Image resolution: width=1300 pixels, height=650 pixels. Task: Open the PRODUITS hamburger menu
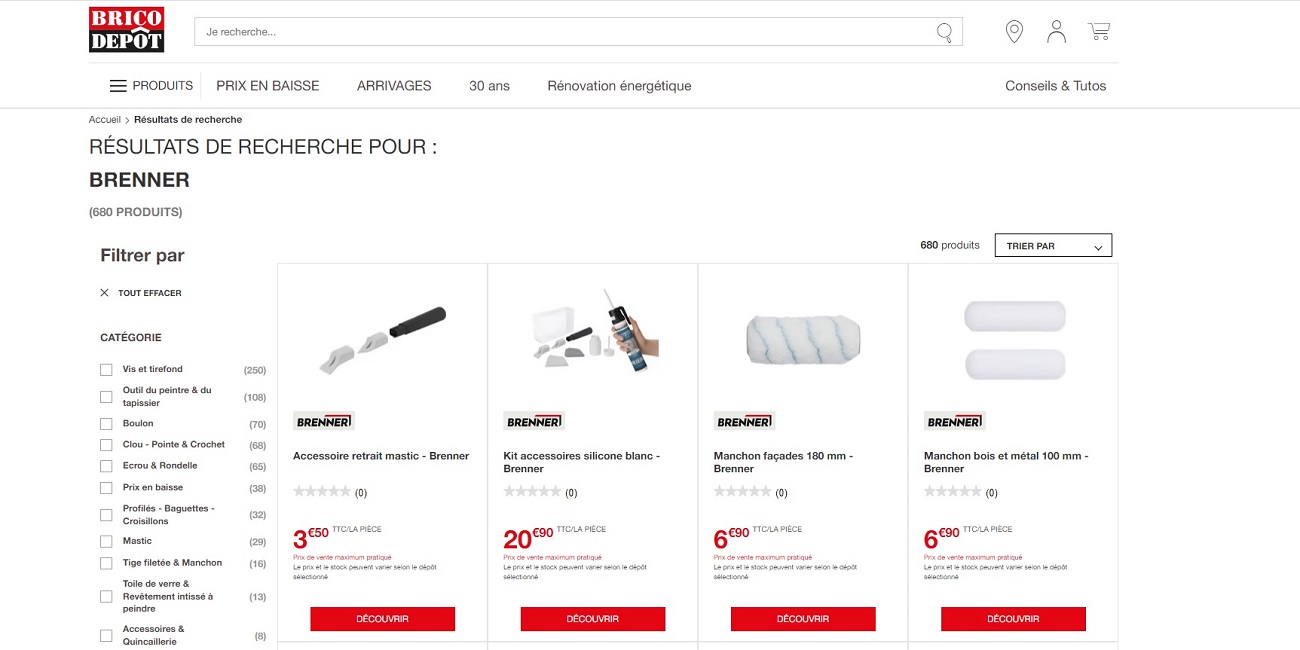[151, 86]
